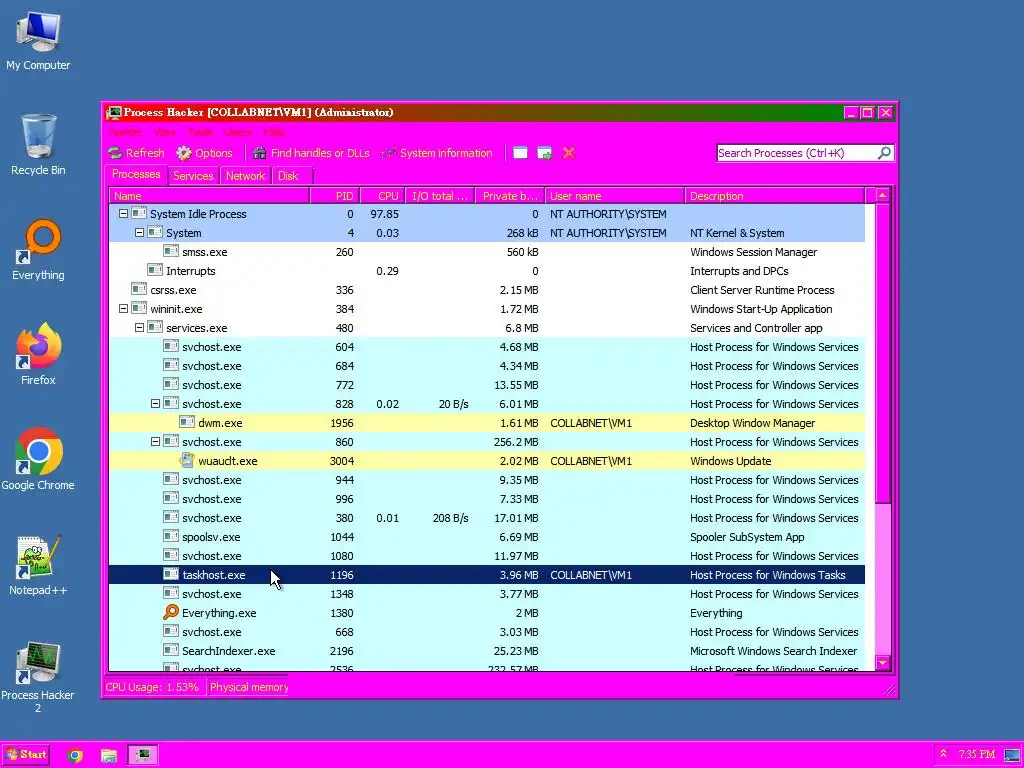Launch Firefox from desktop
The width and height of the screenshot is (1024, 768).
point(38,355)
